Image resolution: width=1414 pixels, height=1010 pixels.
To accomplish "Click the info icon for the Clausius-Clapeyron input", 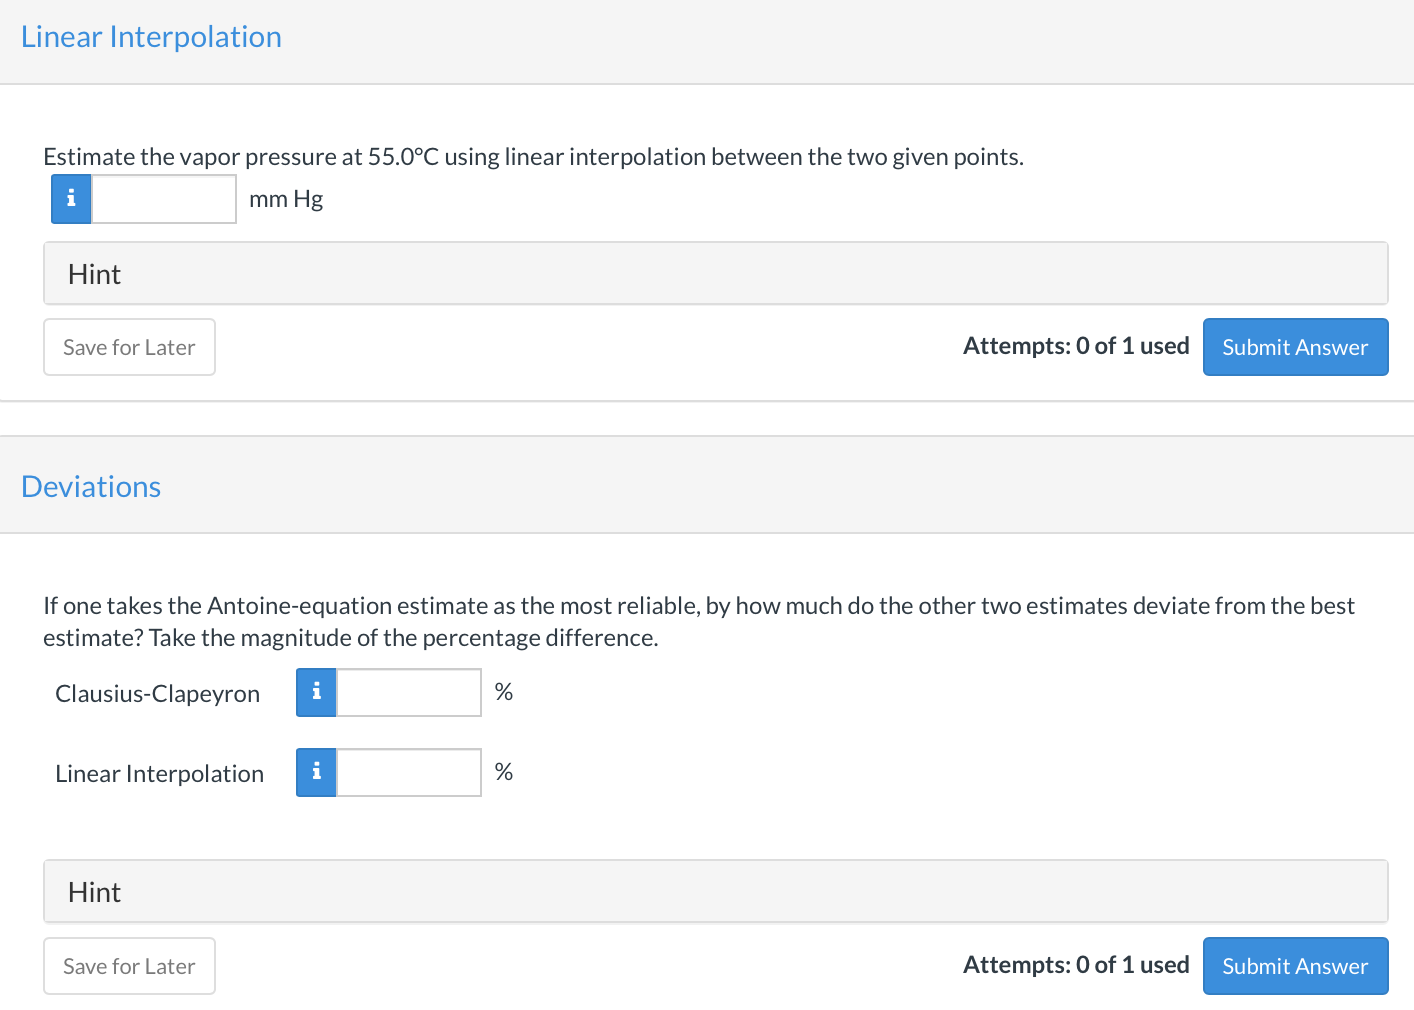I will [x=316, y=692].
